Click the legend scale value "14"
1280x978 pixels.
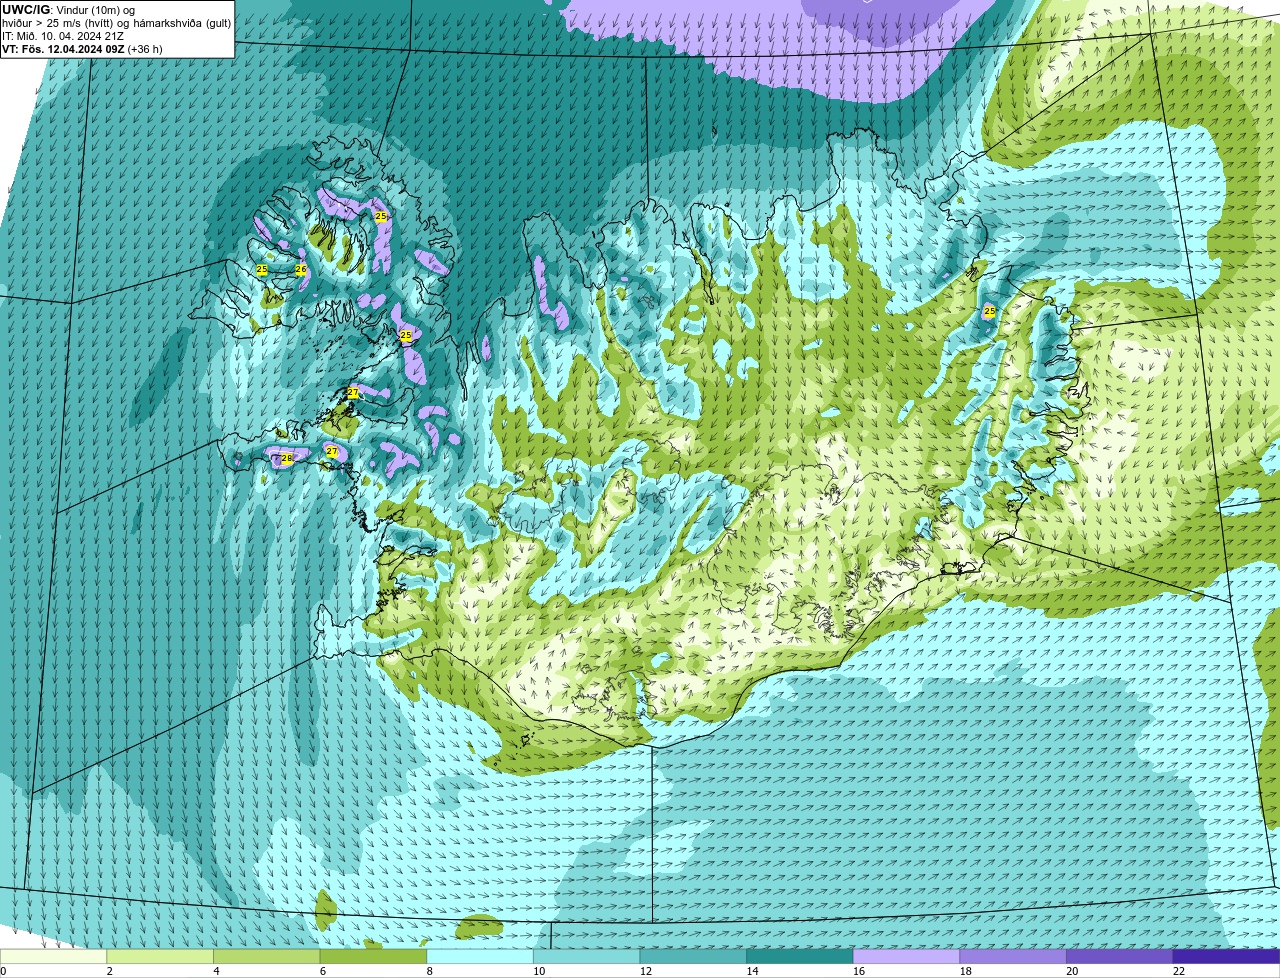point(753,971)
